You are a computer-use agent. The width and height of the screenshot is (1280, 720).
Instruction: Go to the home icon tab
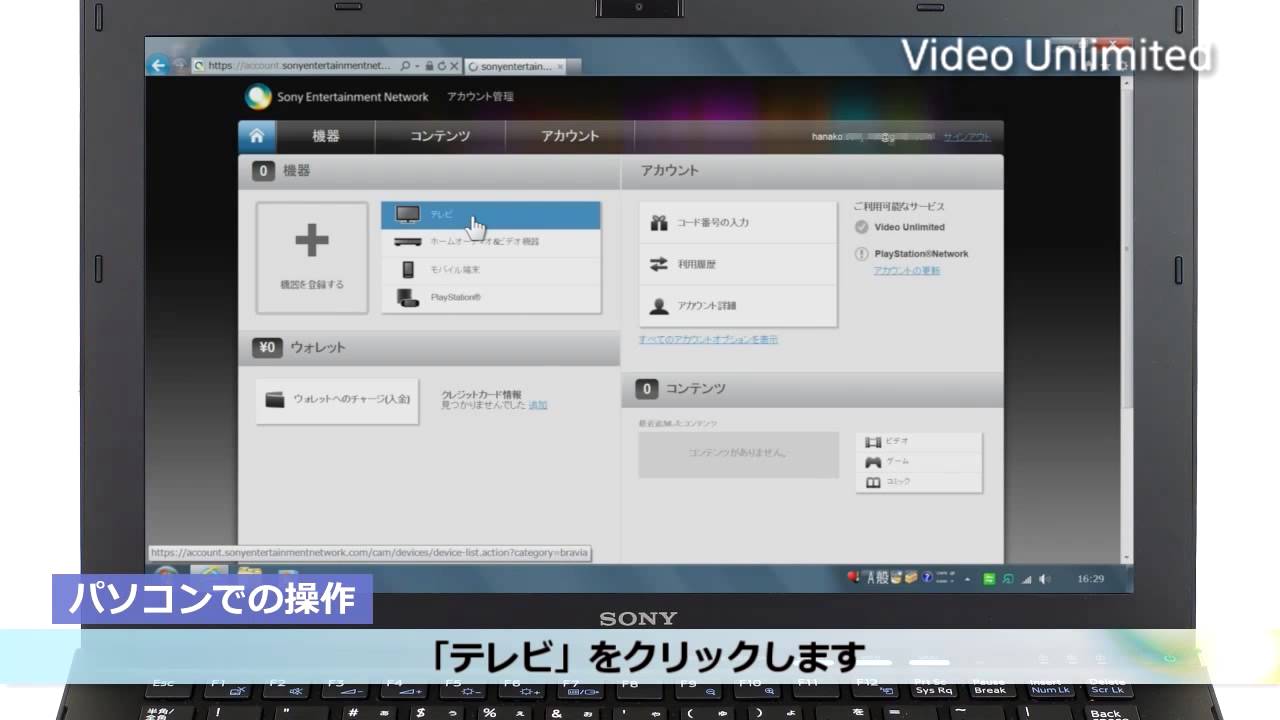[x=257, y=136]
